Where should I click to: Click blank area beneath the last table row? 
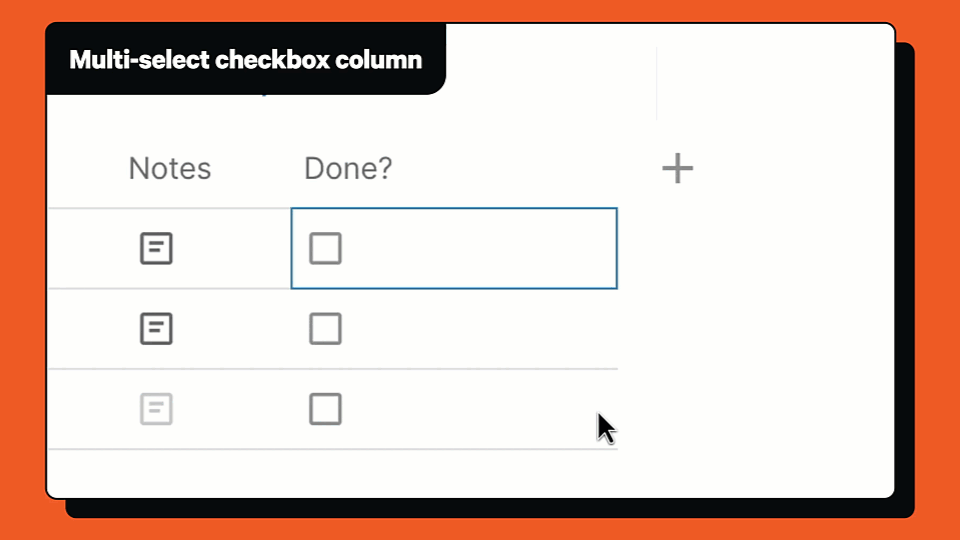pyautogui.click(x=332, y=473)
